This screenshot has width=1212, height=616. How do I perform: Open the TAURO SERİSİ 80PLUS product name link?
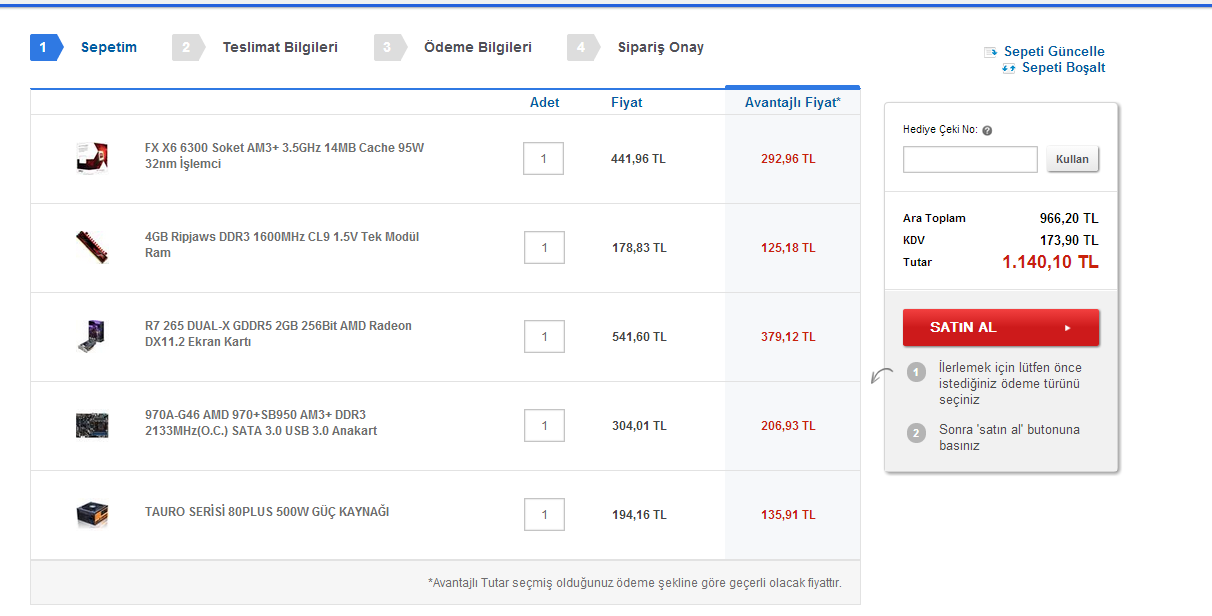coord(267,512)
